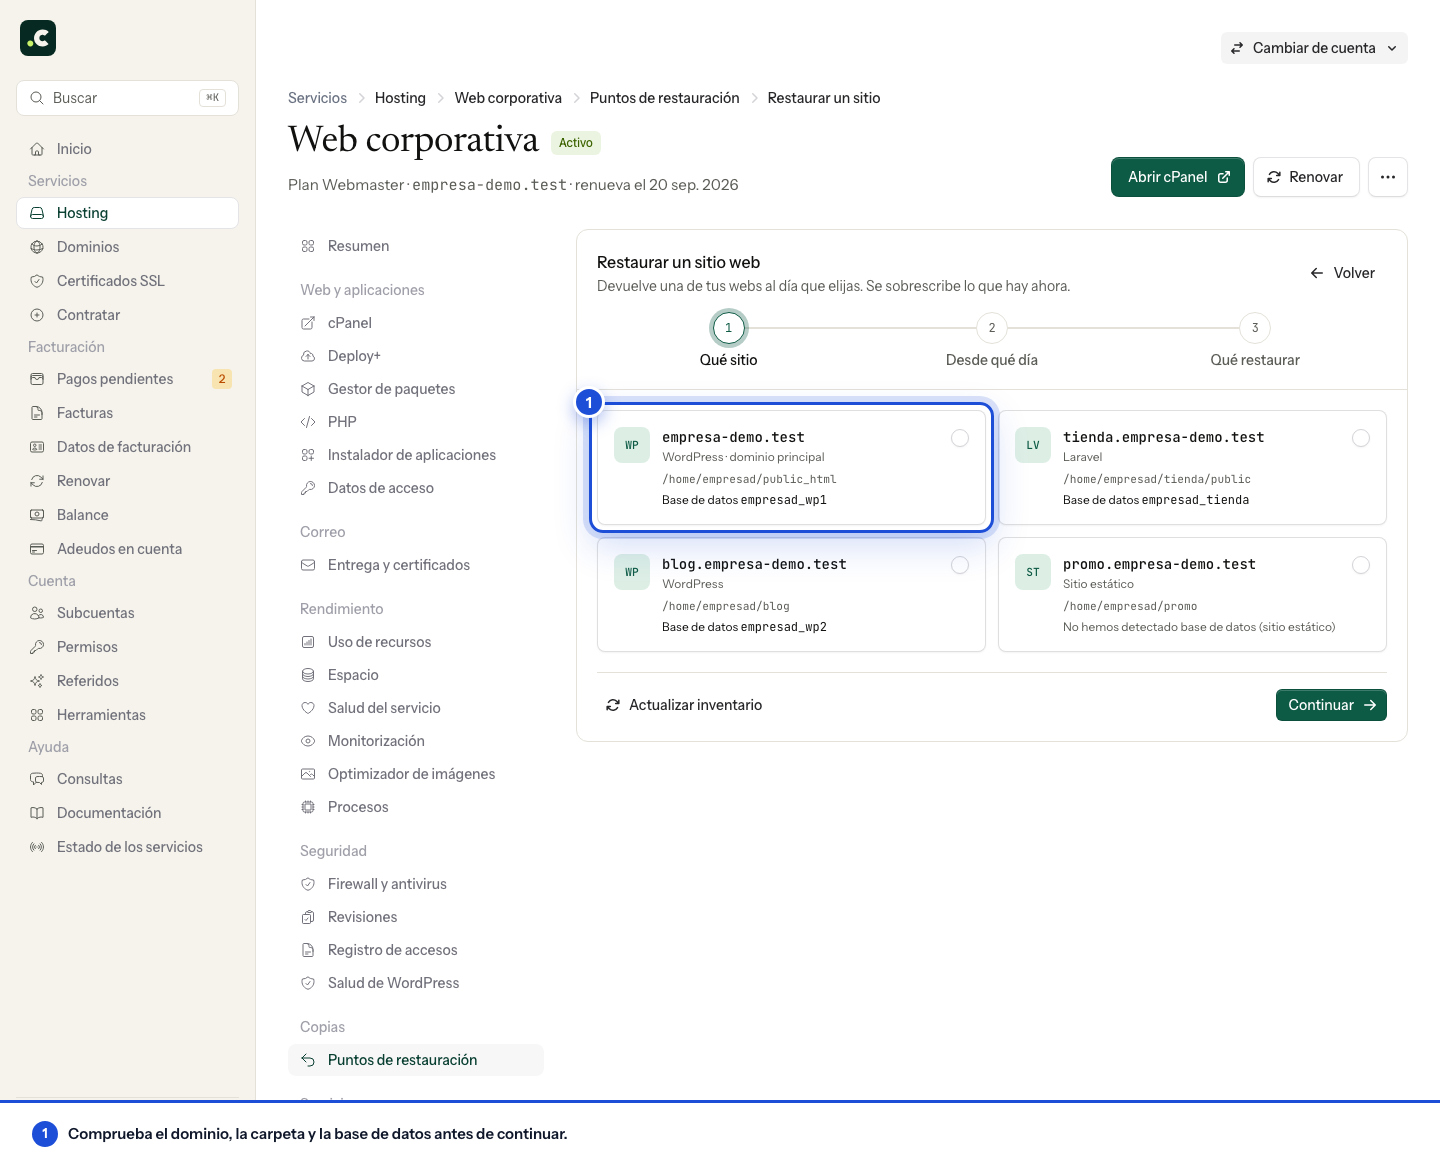Select the empresa-demo.test radio button
1440x1164 pixels.
[x=960, y=438]
